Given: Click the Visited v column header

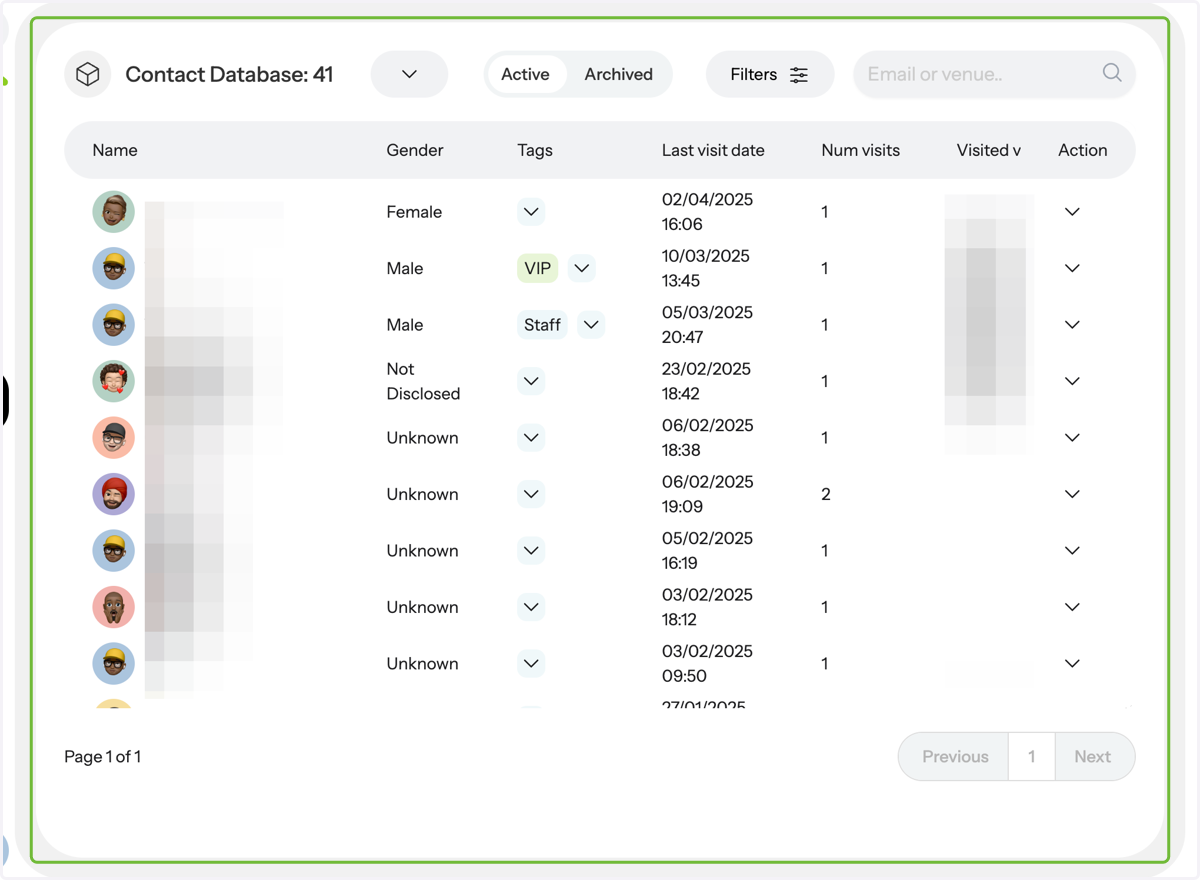Looking at the screenshot, I should click(989, 150).
